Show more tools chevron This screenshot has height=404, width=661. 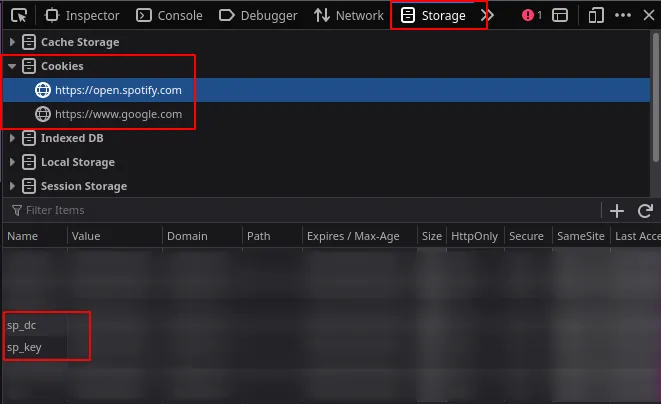487,16
